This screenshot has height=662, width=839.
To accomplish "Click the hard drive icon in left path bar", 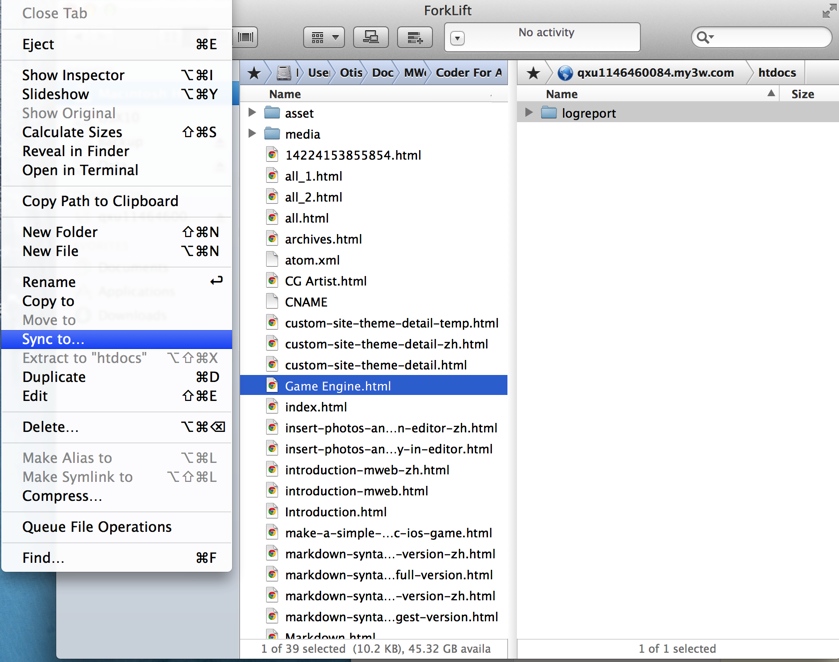I will [284, 73].
